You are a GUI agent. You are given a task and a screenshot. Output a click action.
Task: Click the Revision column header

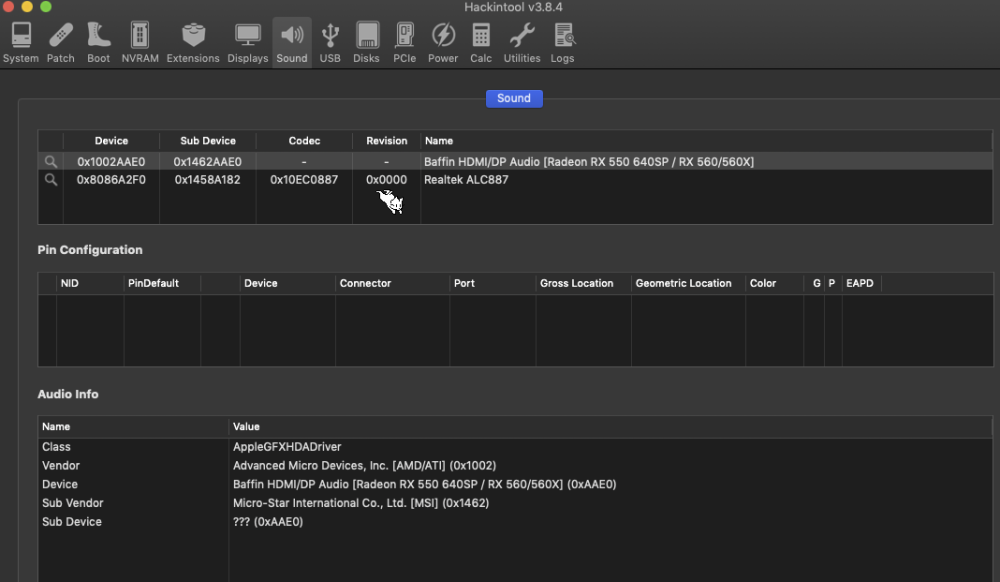(386, 141)
